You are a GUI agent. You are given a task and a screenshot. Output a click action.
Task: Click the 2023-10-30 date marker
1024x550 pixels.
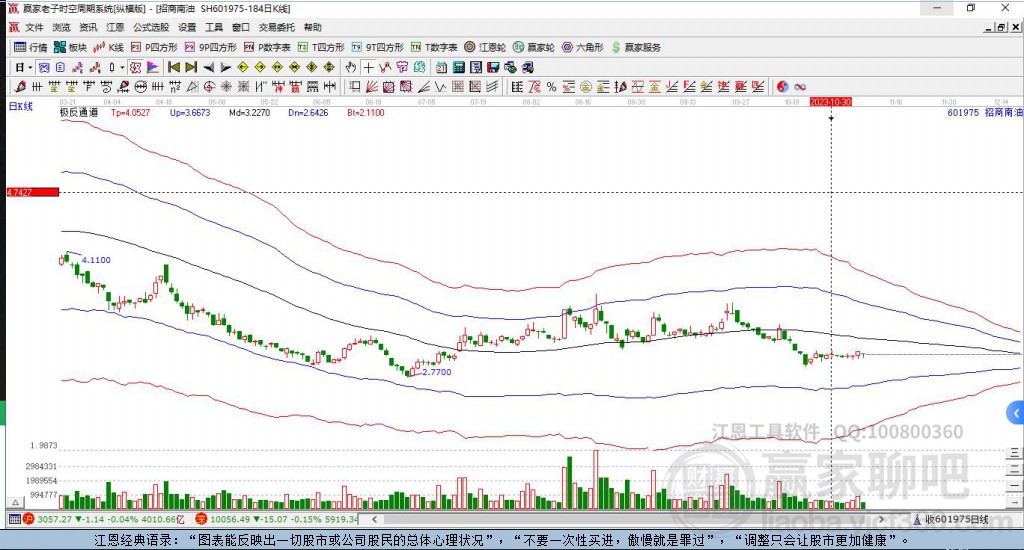[830, 102]
